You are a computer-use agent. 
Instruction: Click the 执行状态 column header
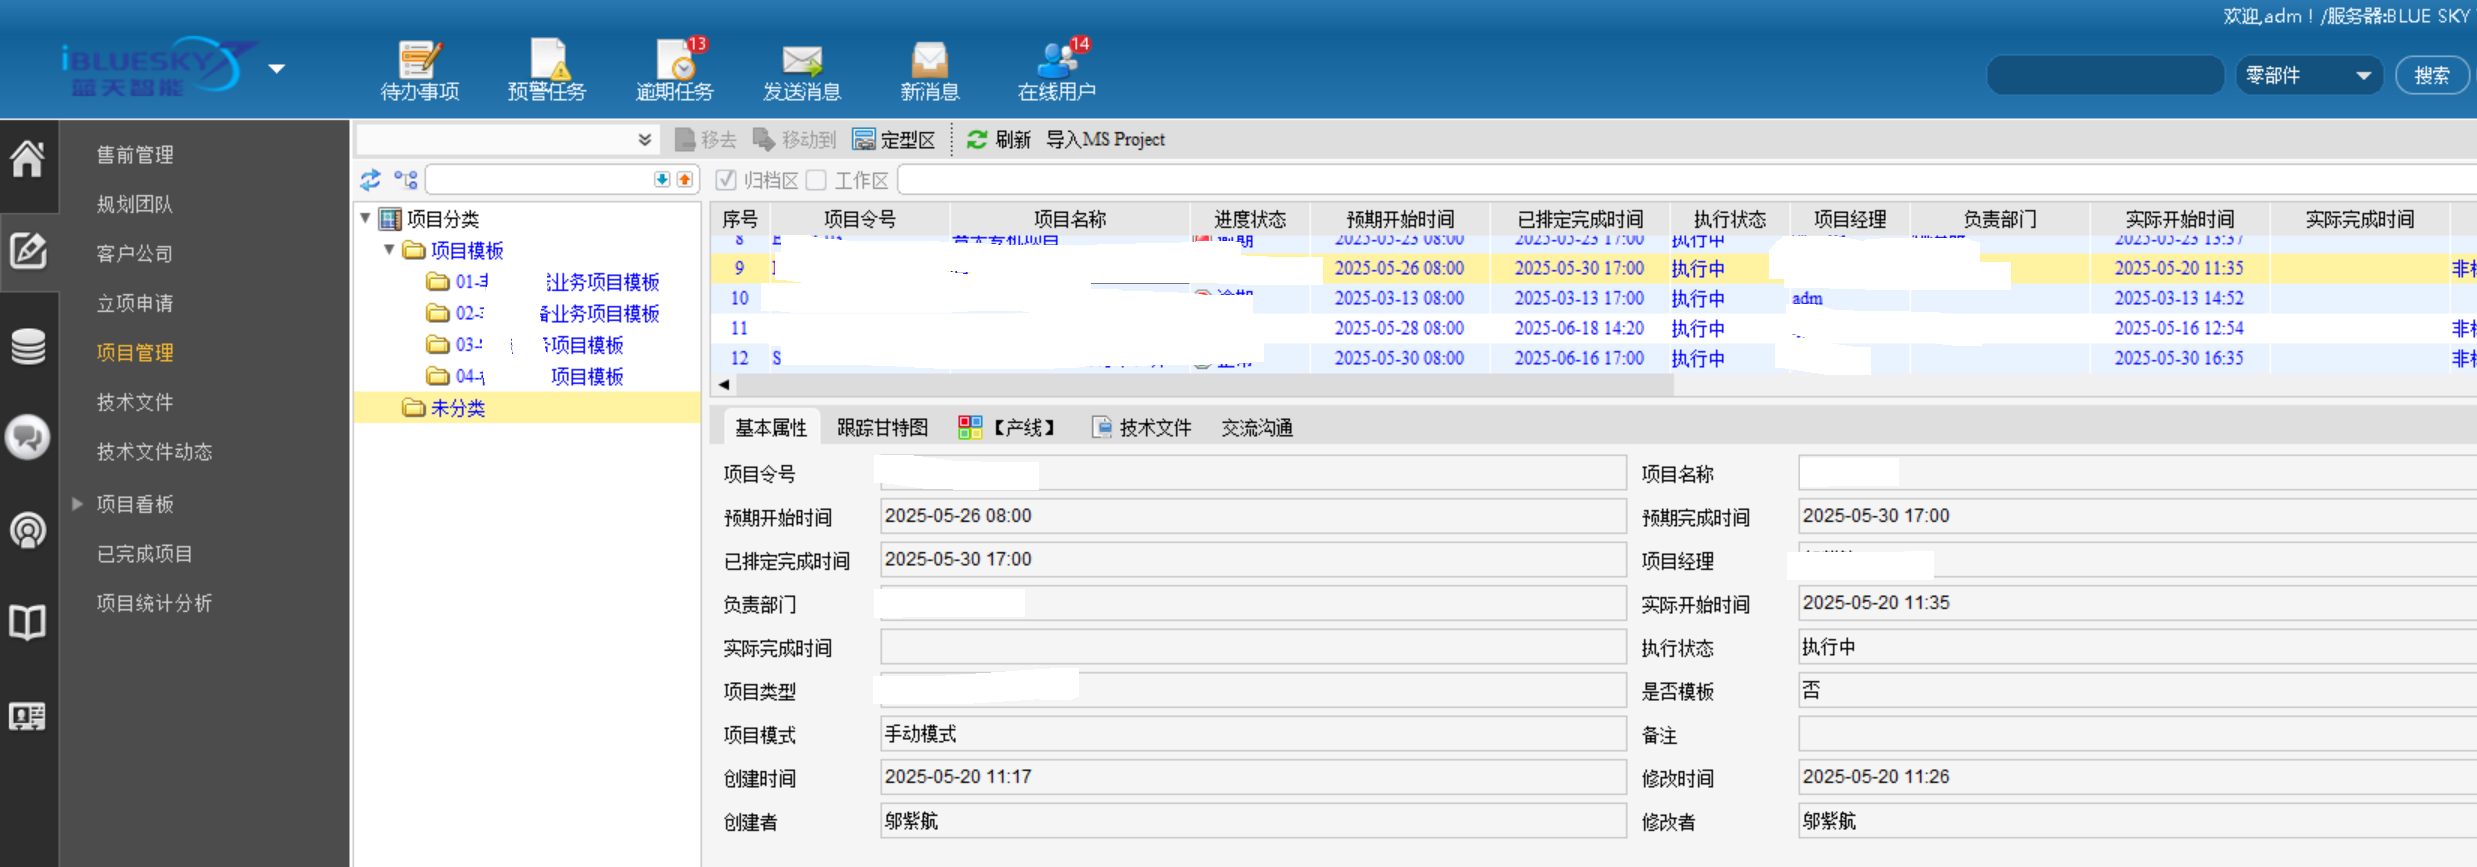(x=1730, y=219)
